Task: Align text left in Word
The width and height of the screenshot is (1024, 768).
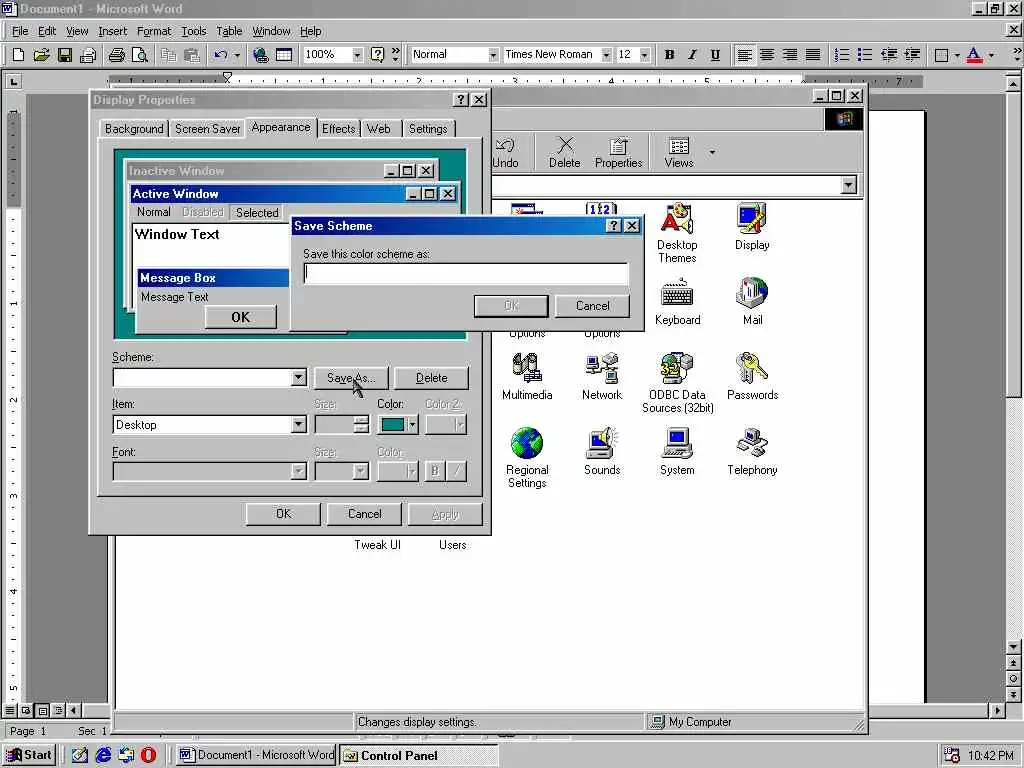Action: [744, 55]
